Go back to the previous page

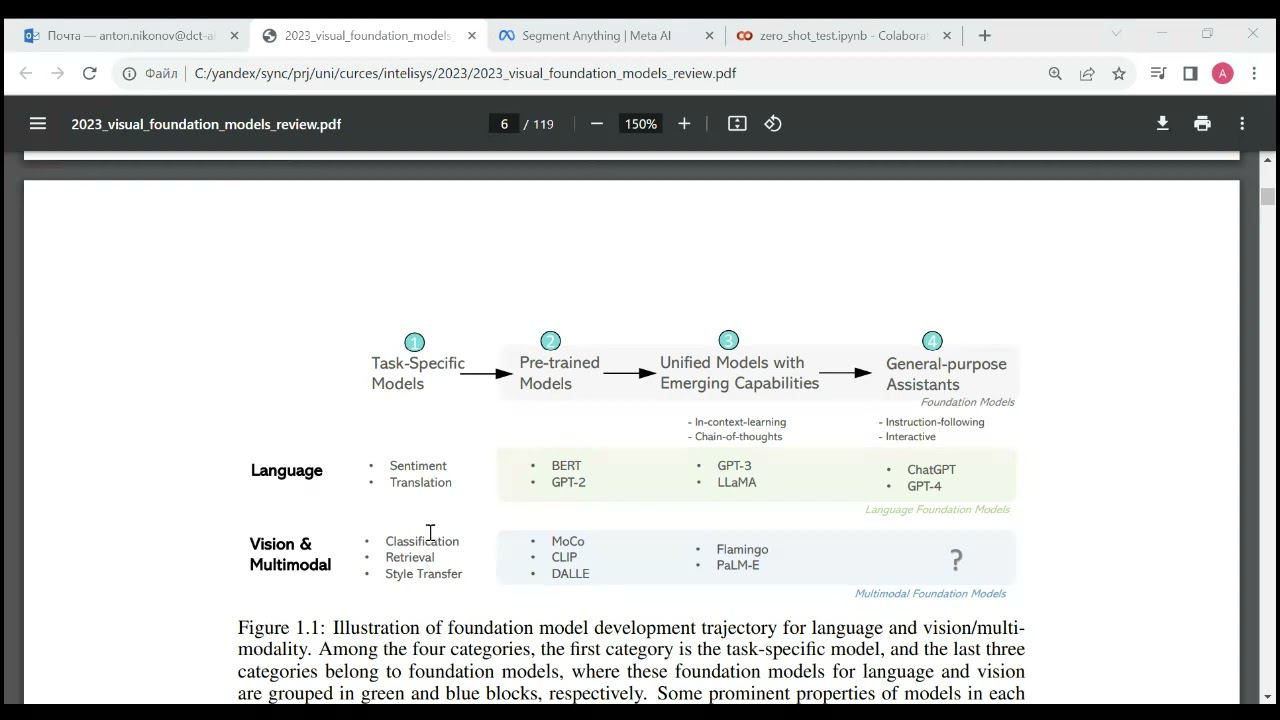[26, 73]
